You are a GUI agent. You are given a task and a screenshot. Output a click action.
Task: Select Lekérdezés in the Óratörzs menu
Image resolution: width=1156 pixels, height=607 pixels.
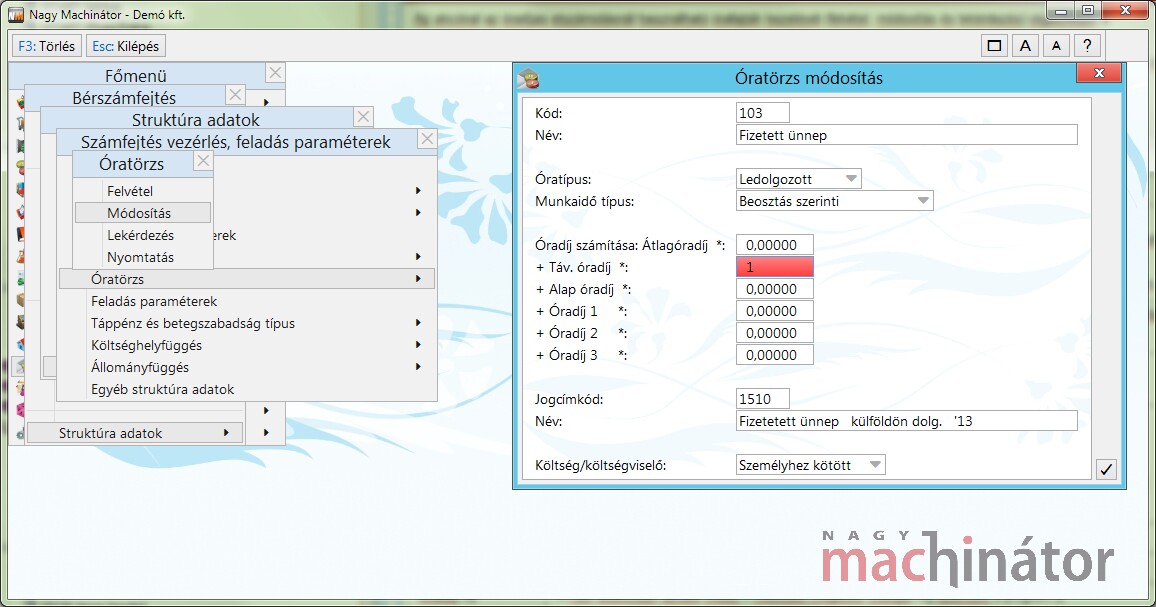(143, 235)
